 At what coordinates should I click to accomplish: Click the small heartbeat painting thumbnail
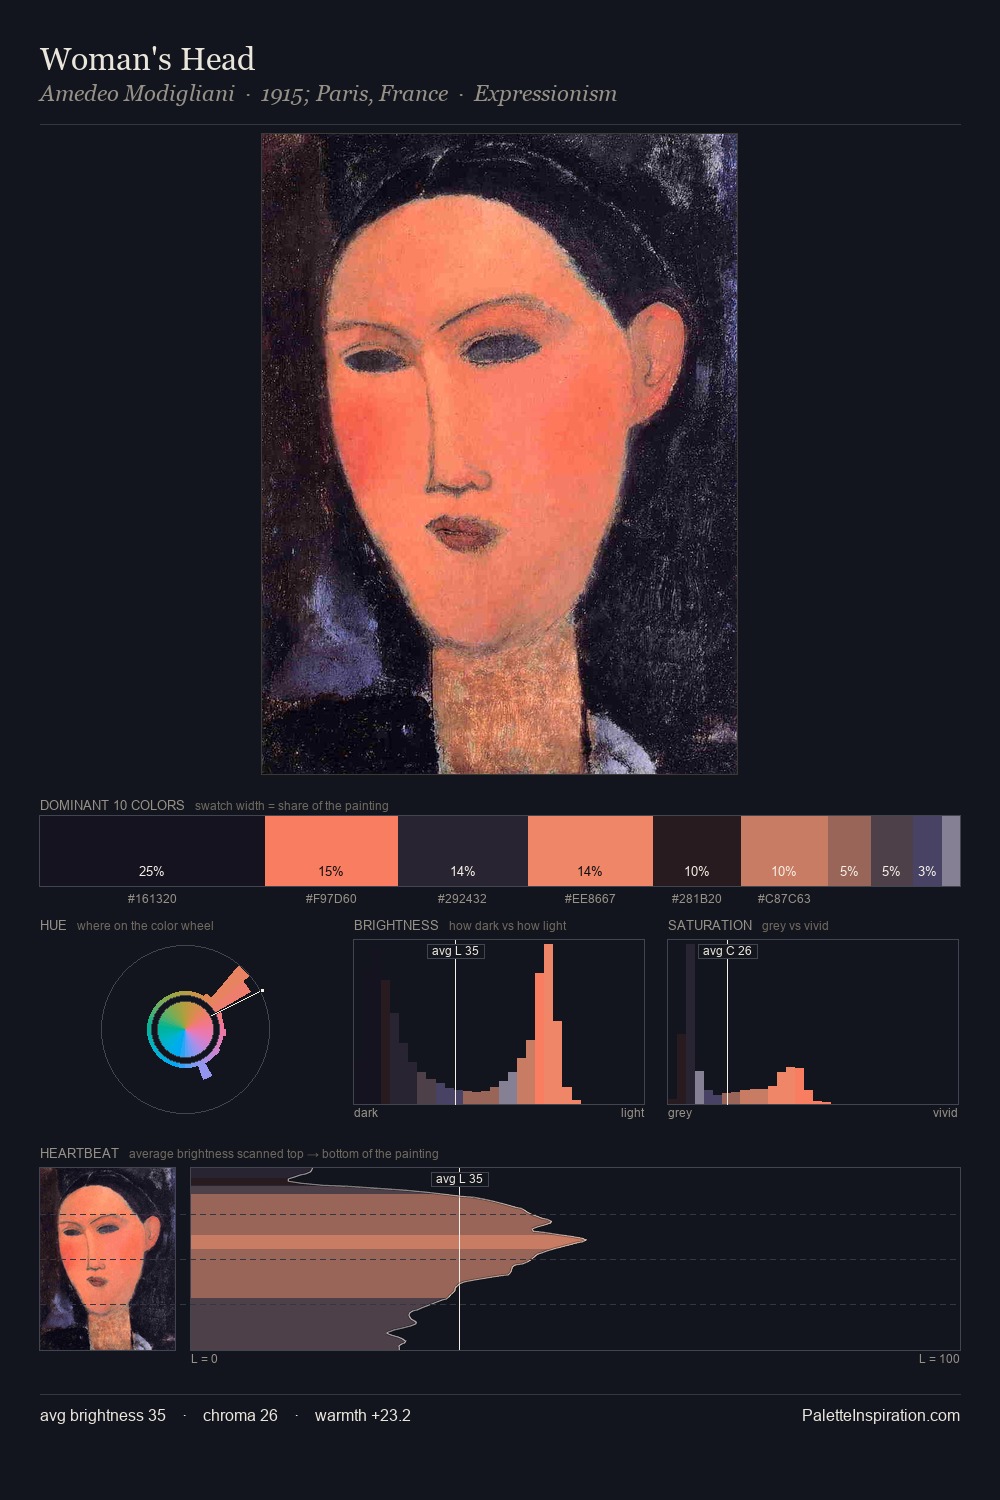107,1259
